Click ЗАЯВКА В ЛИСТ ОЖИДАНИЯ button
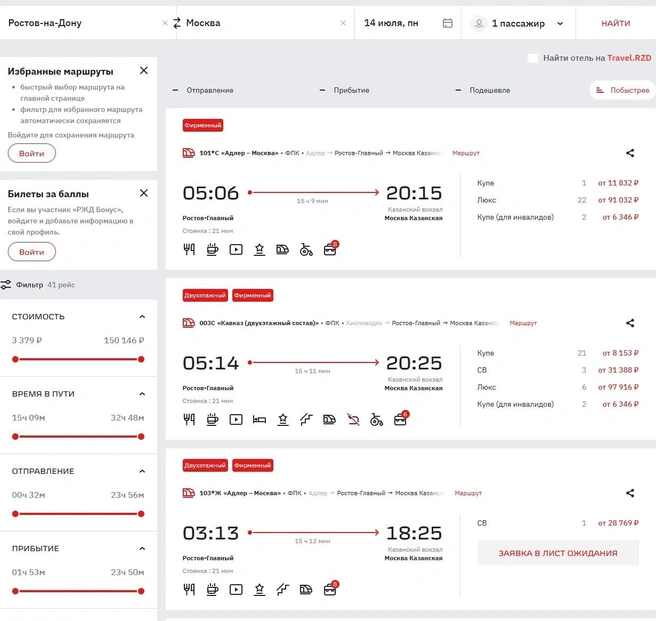 [558, 553]
